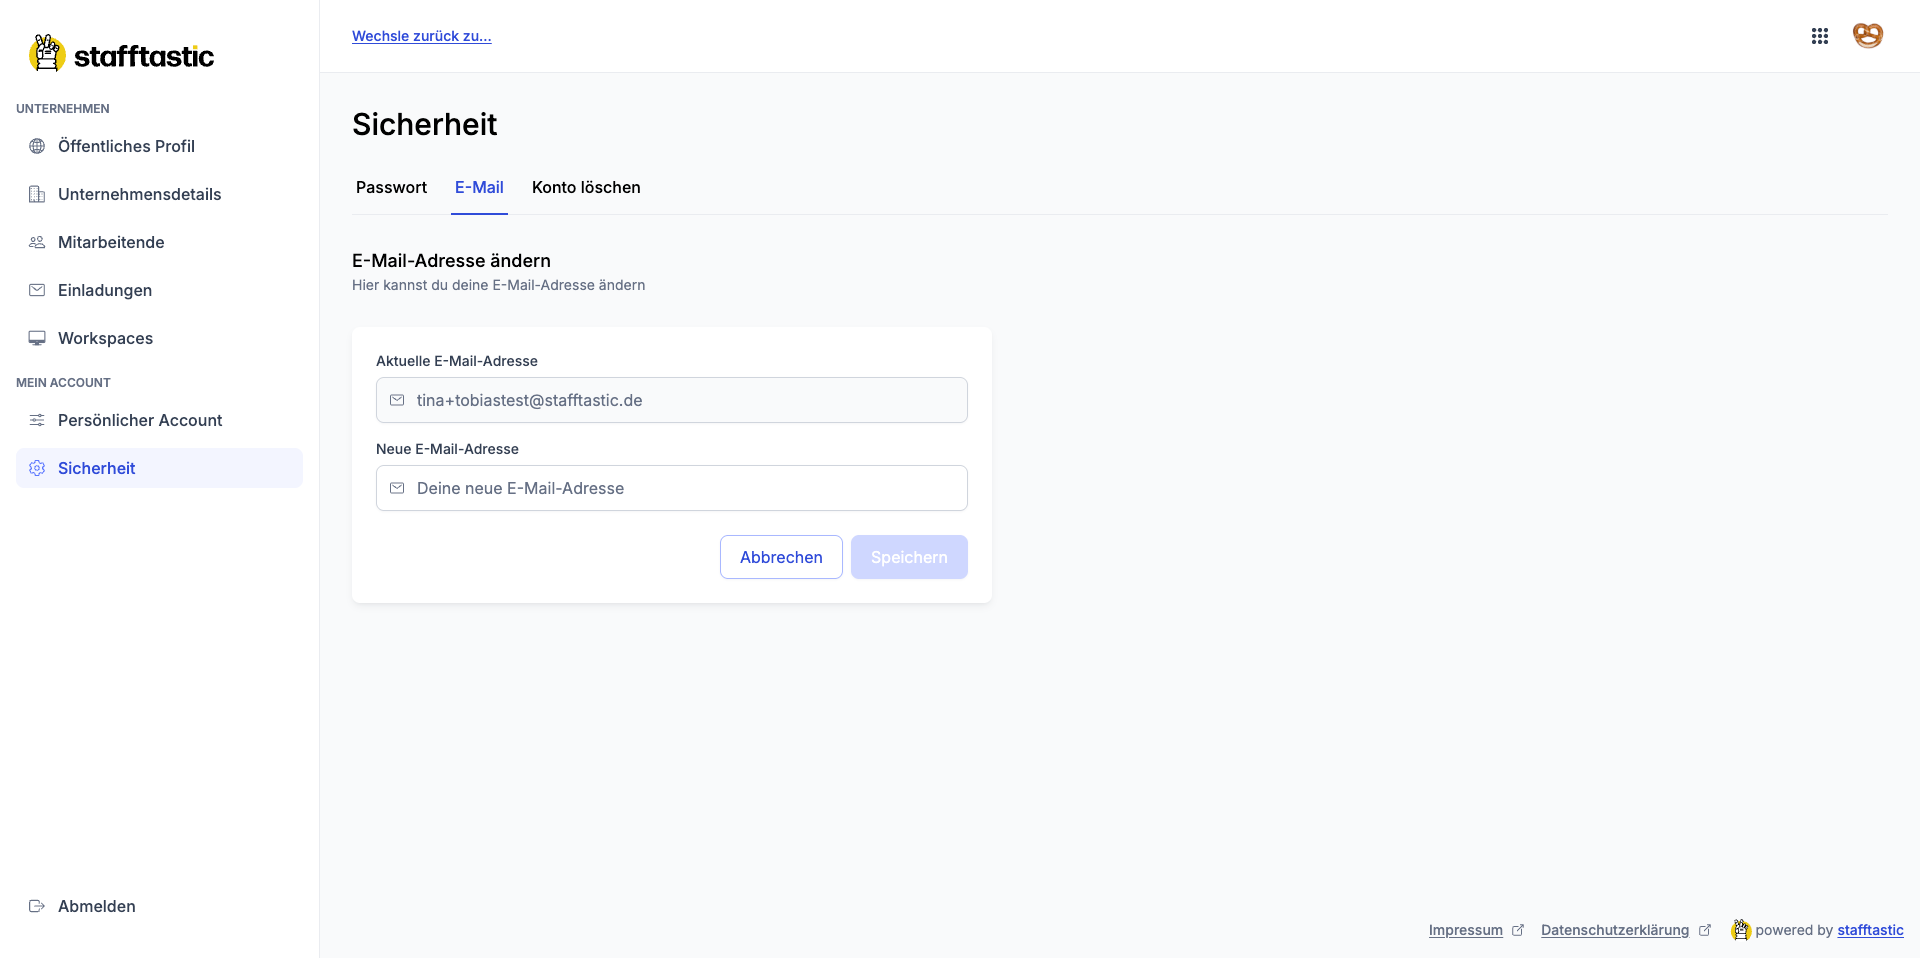Click the pretzel user avatar
This screenshot has width=1920, height=958.
click(1867, 36)
